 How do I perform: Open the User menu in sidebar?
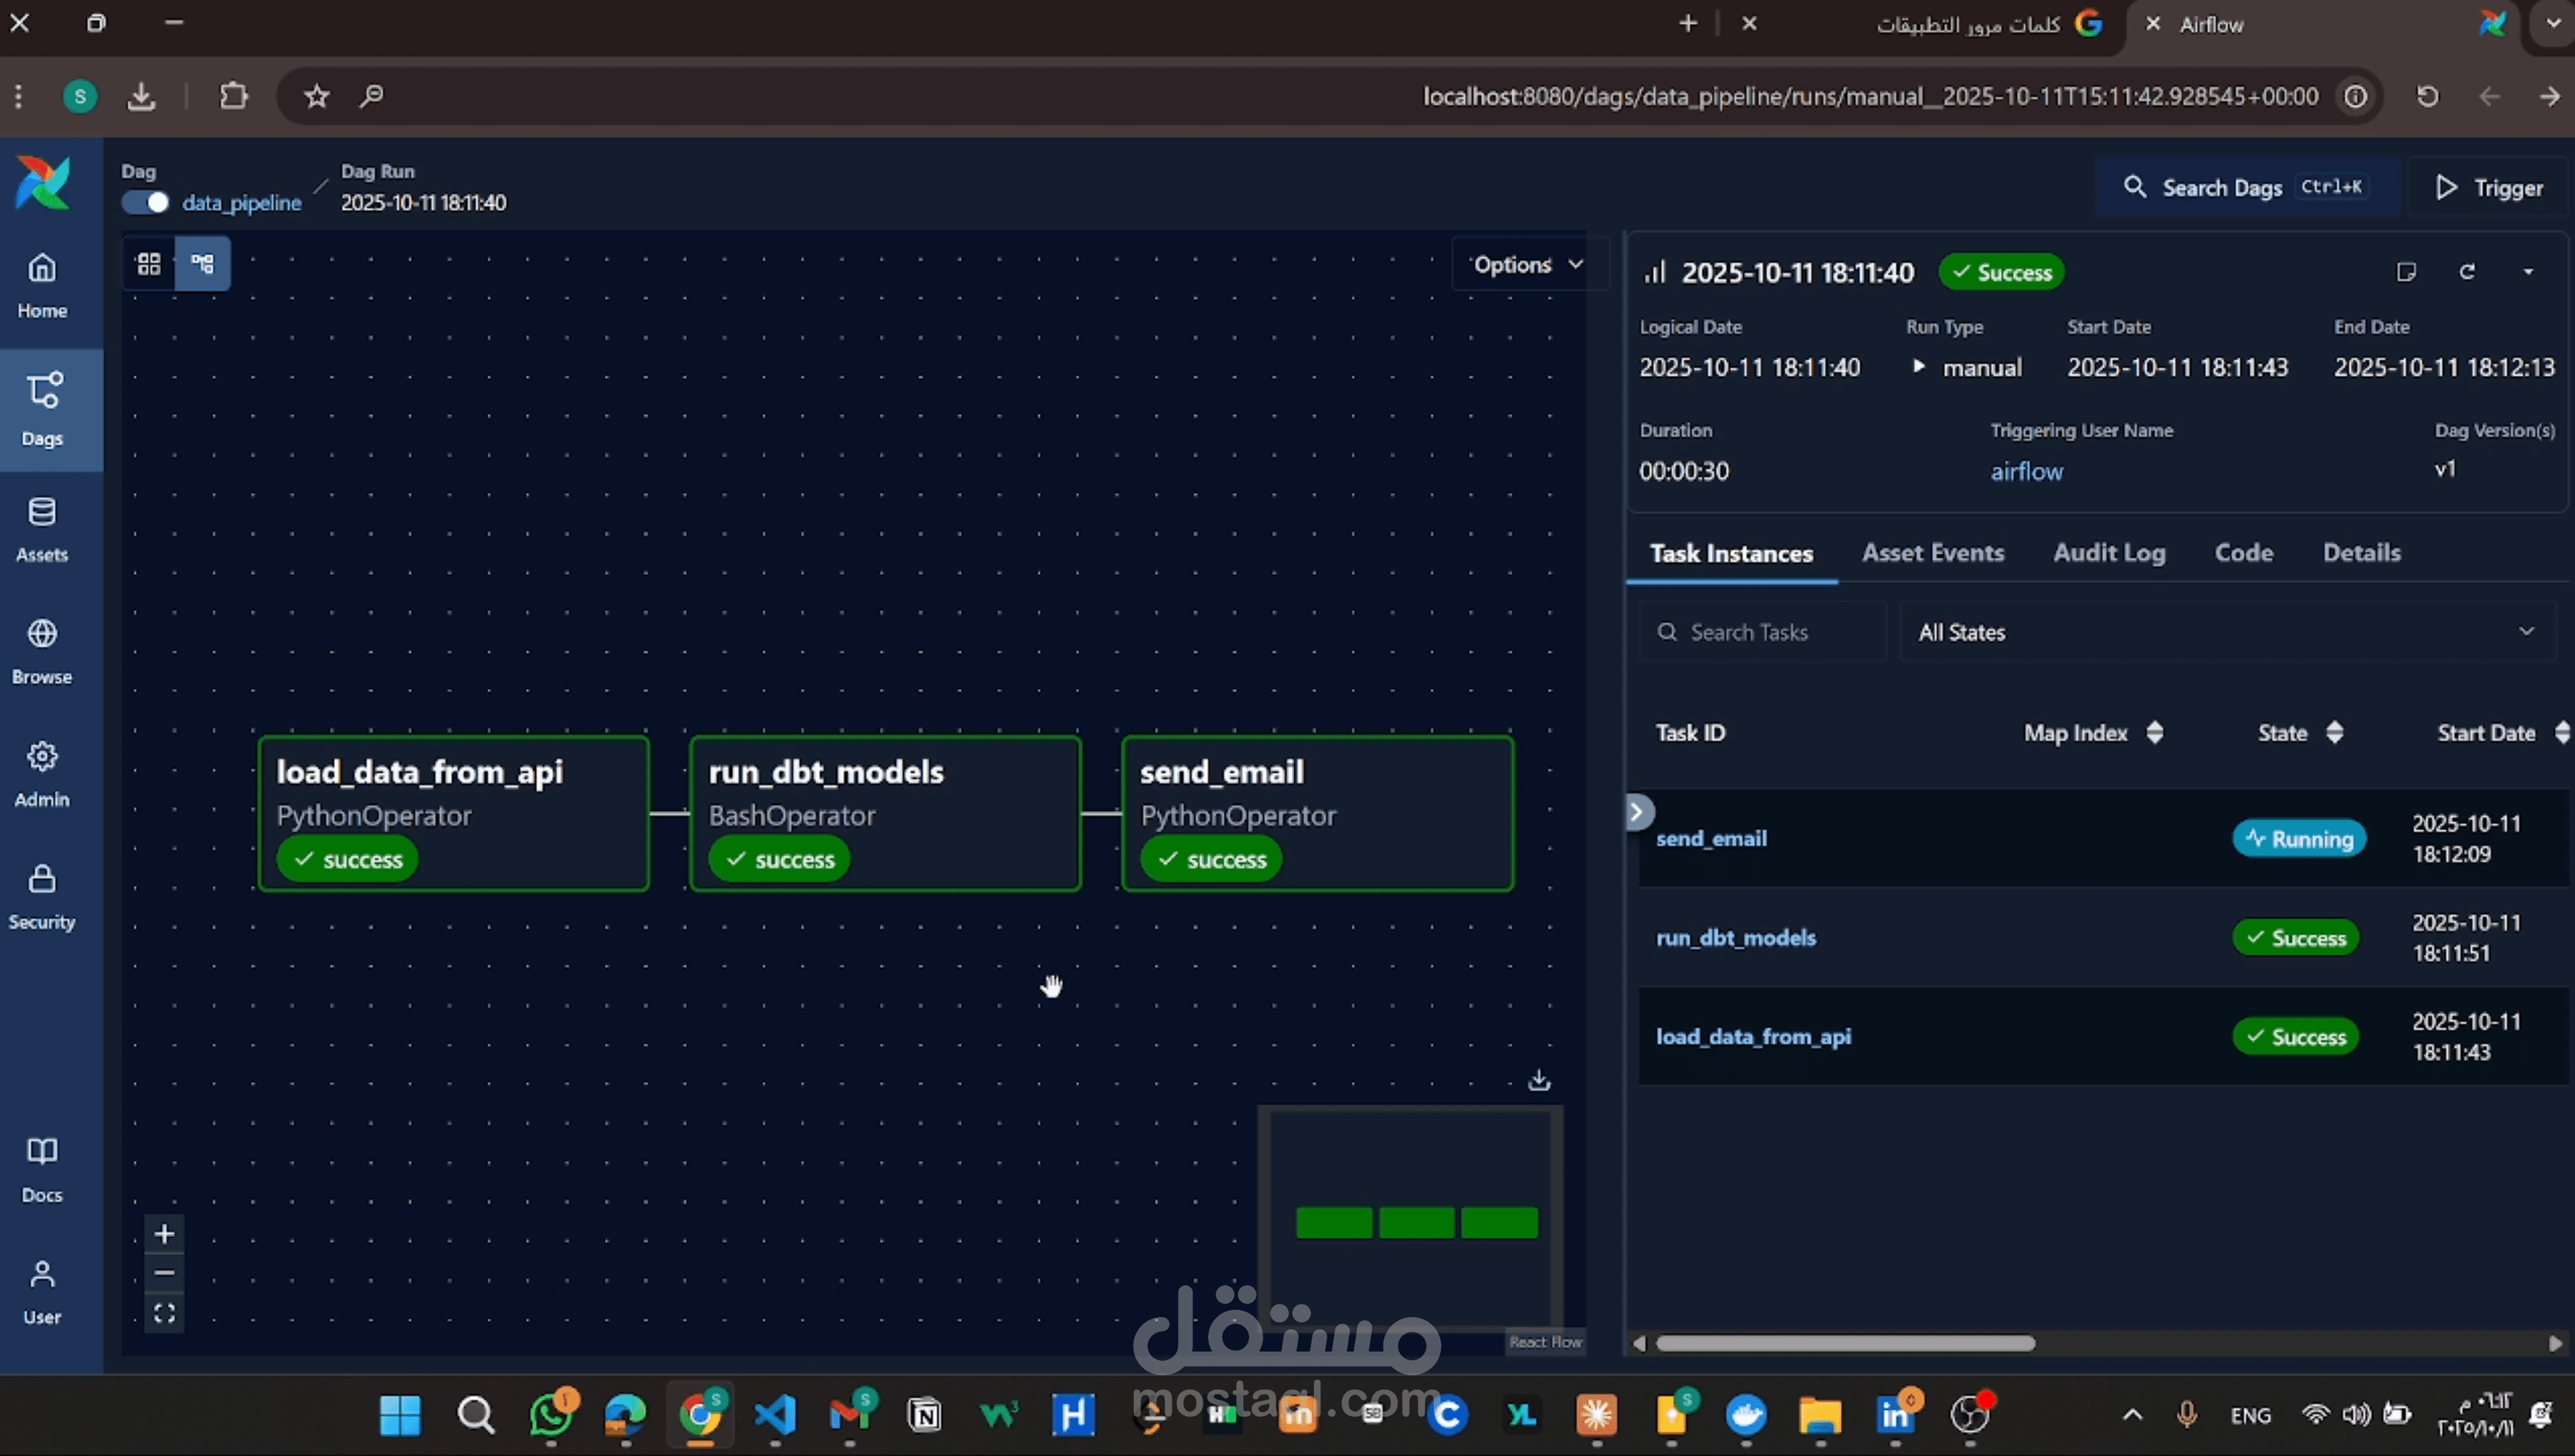coord(42,1292)
